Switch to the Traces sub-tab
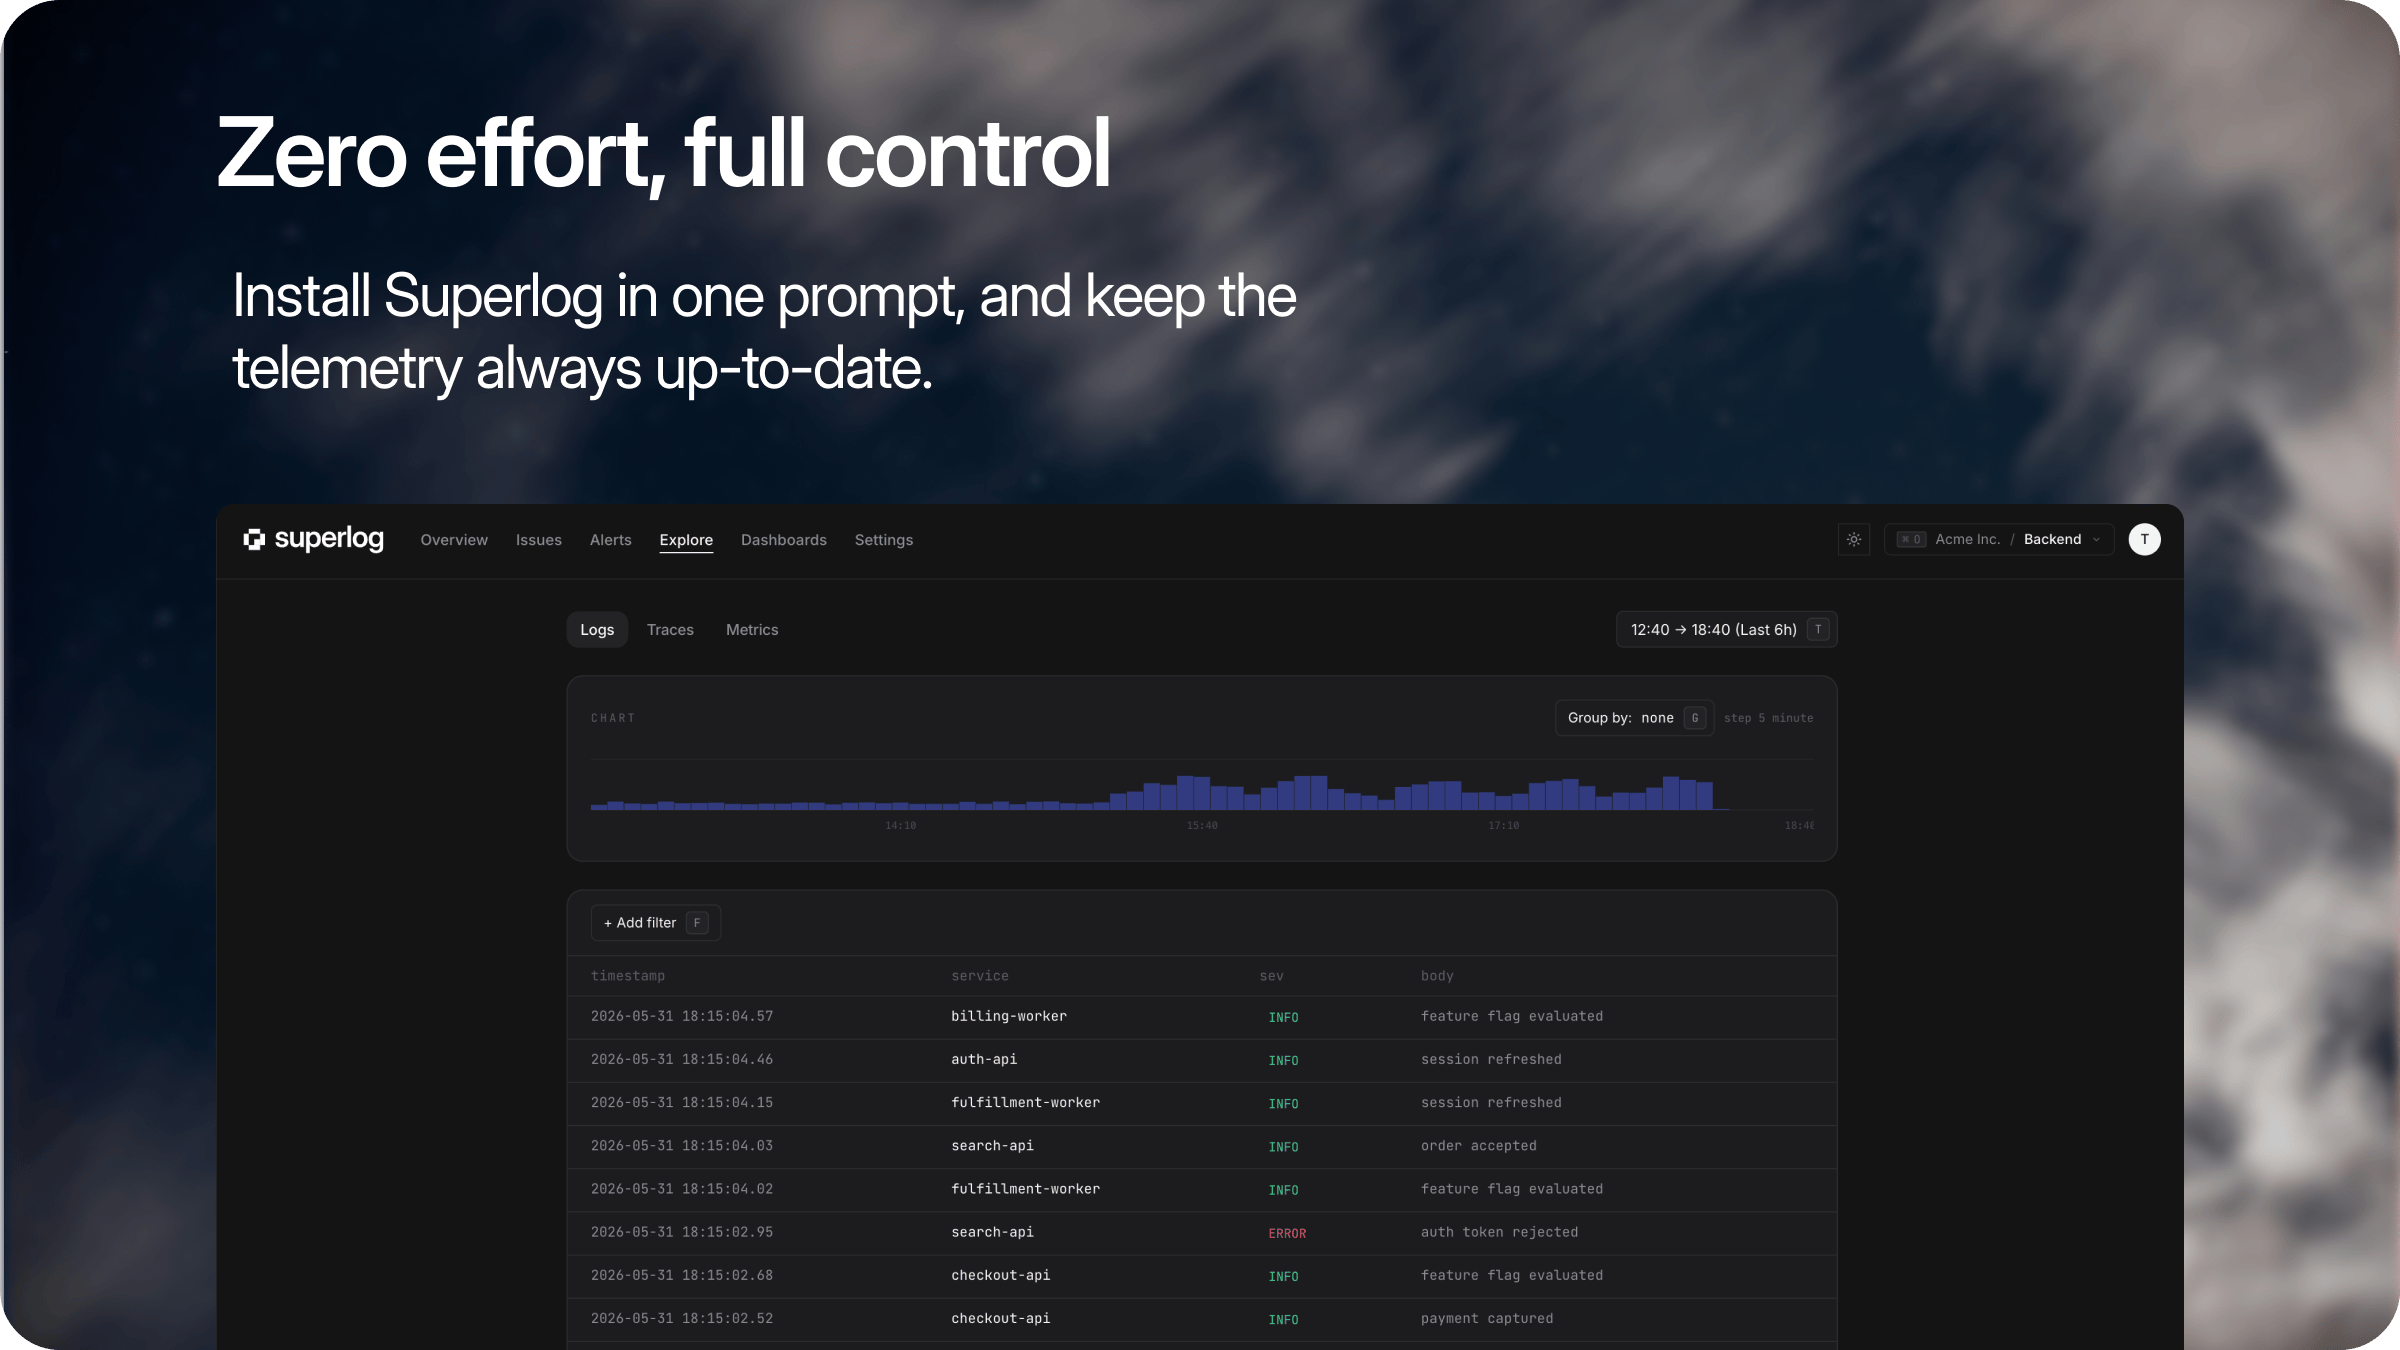This screenshot has width=2400, height=1350. pos(670,630)
